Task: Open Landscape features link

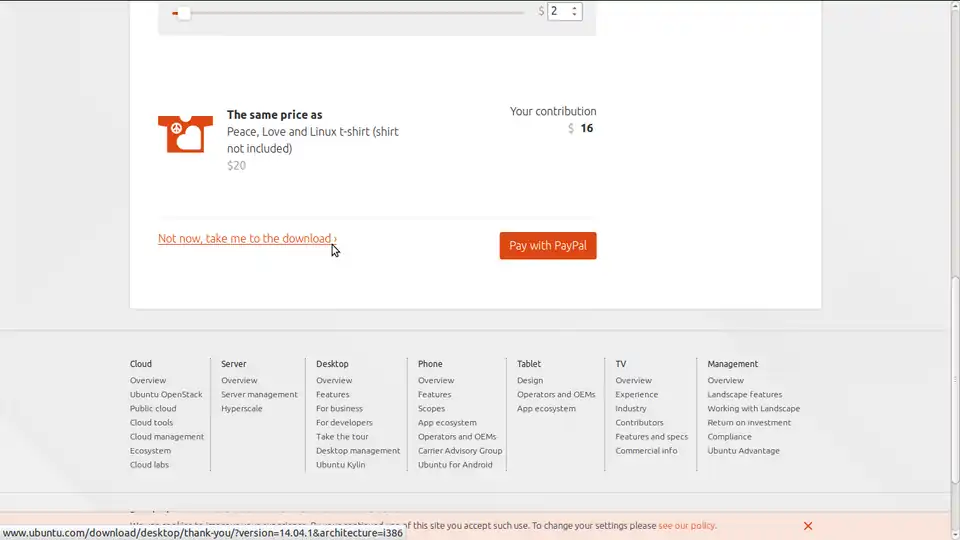Action: coord(744,394)
